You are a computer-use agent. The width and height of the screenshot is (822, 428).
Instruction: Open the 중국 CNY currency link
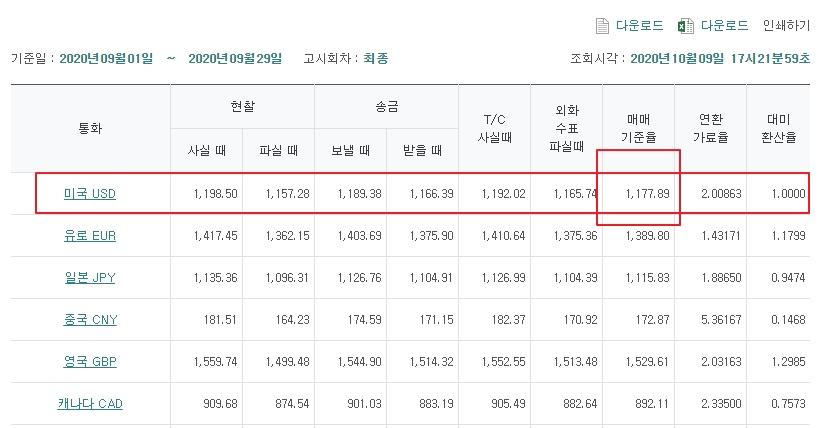(90, 319)
